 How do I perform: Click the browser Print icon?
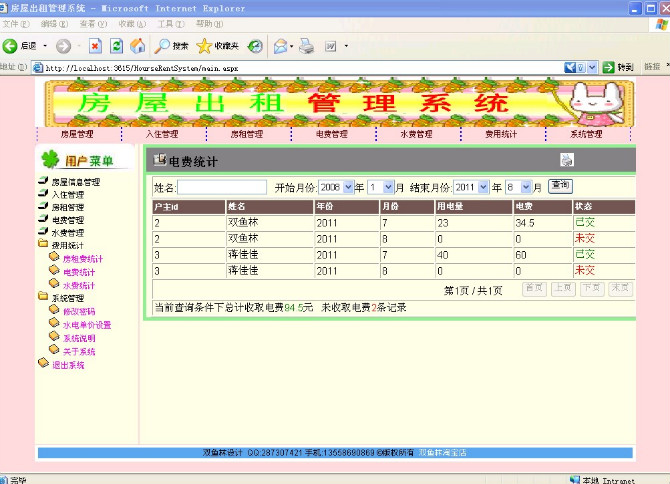pyautogui.click(x=306, y=46)
